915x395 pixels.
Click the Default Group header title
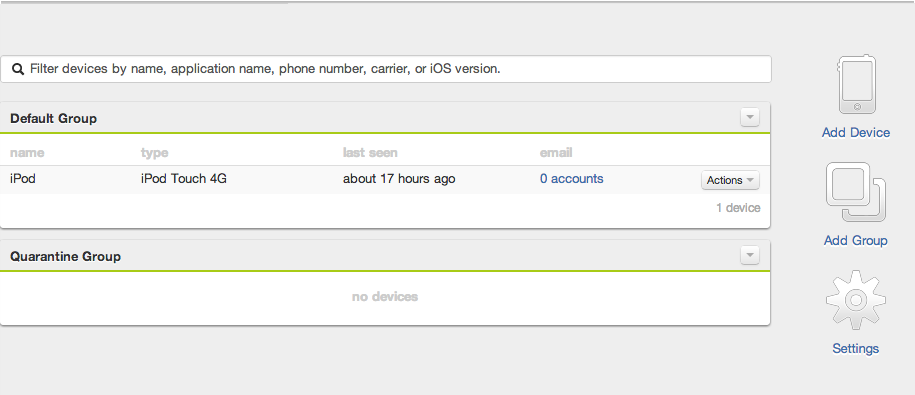(x=53, y=118)
